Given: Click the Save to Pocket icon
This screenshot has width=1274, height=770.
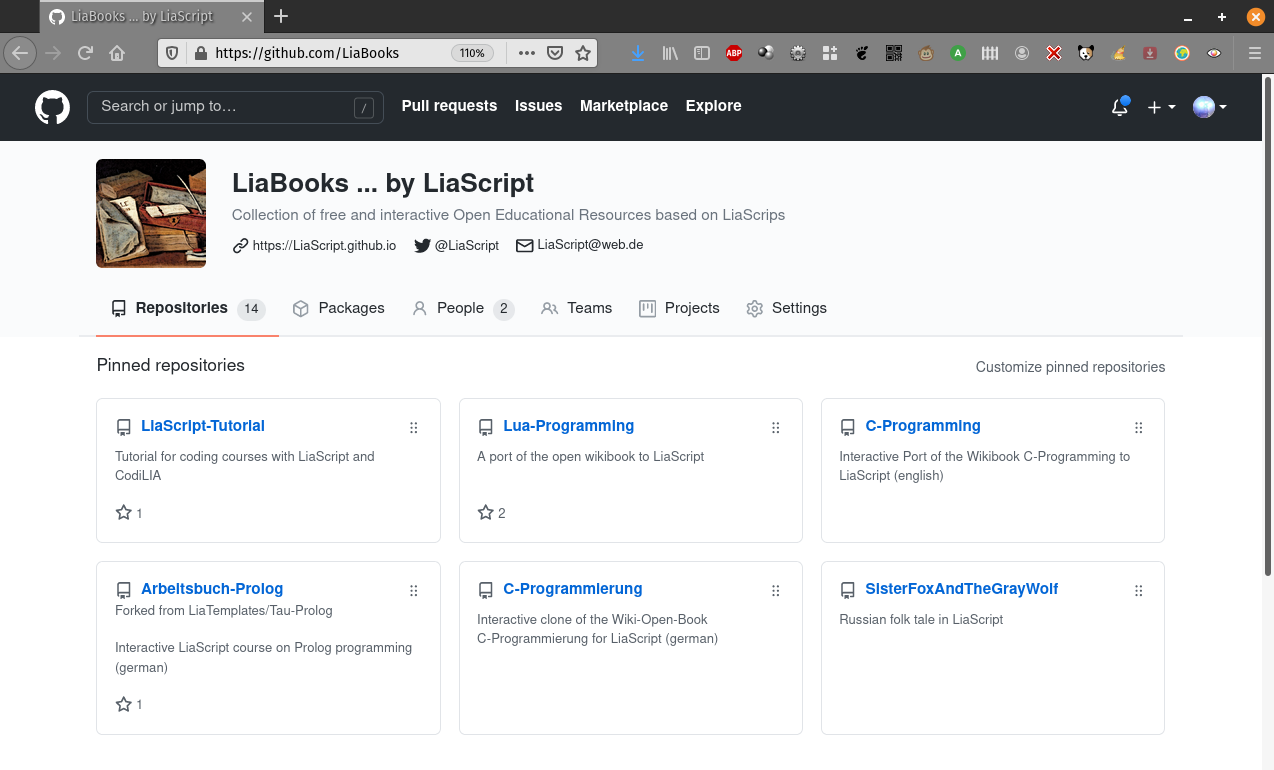Looking at the screenshot, I should point(555,53).
